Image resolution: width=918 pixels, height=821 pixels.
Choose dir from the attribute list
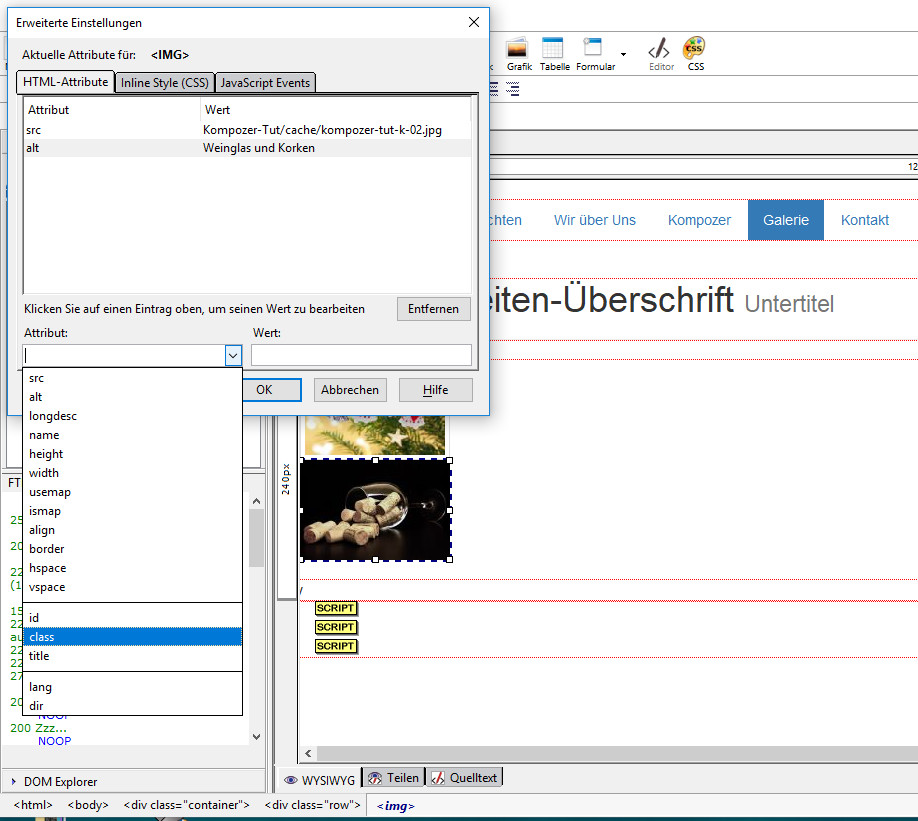132,706
